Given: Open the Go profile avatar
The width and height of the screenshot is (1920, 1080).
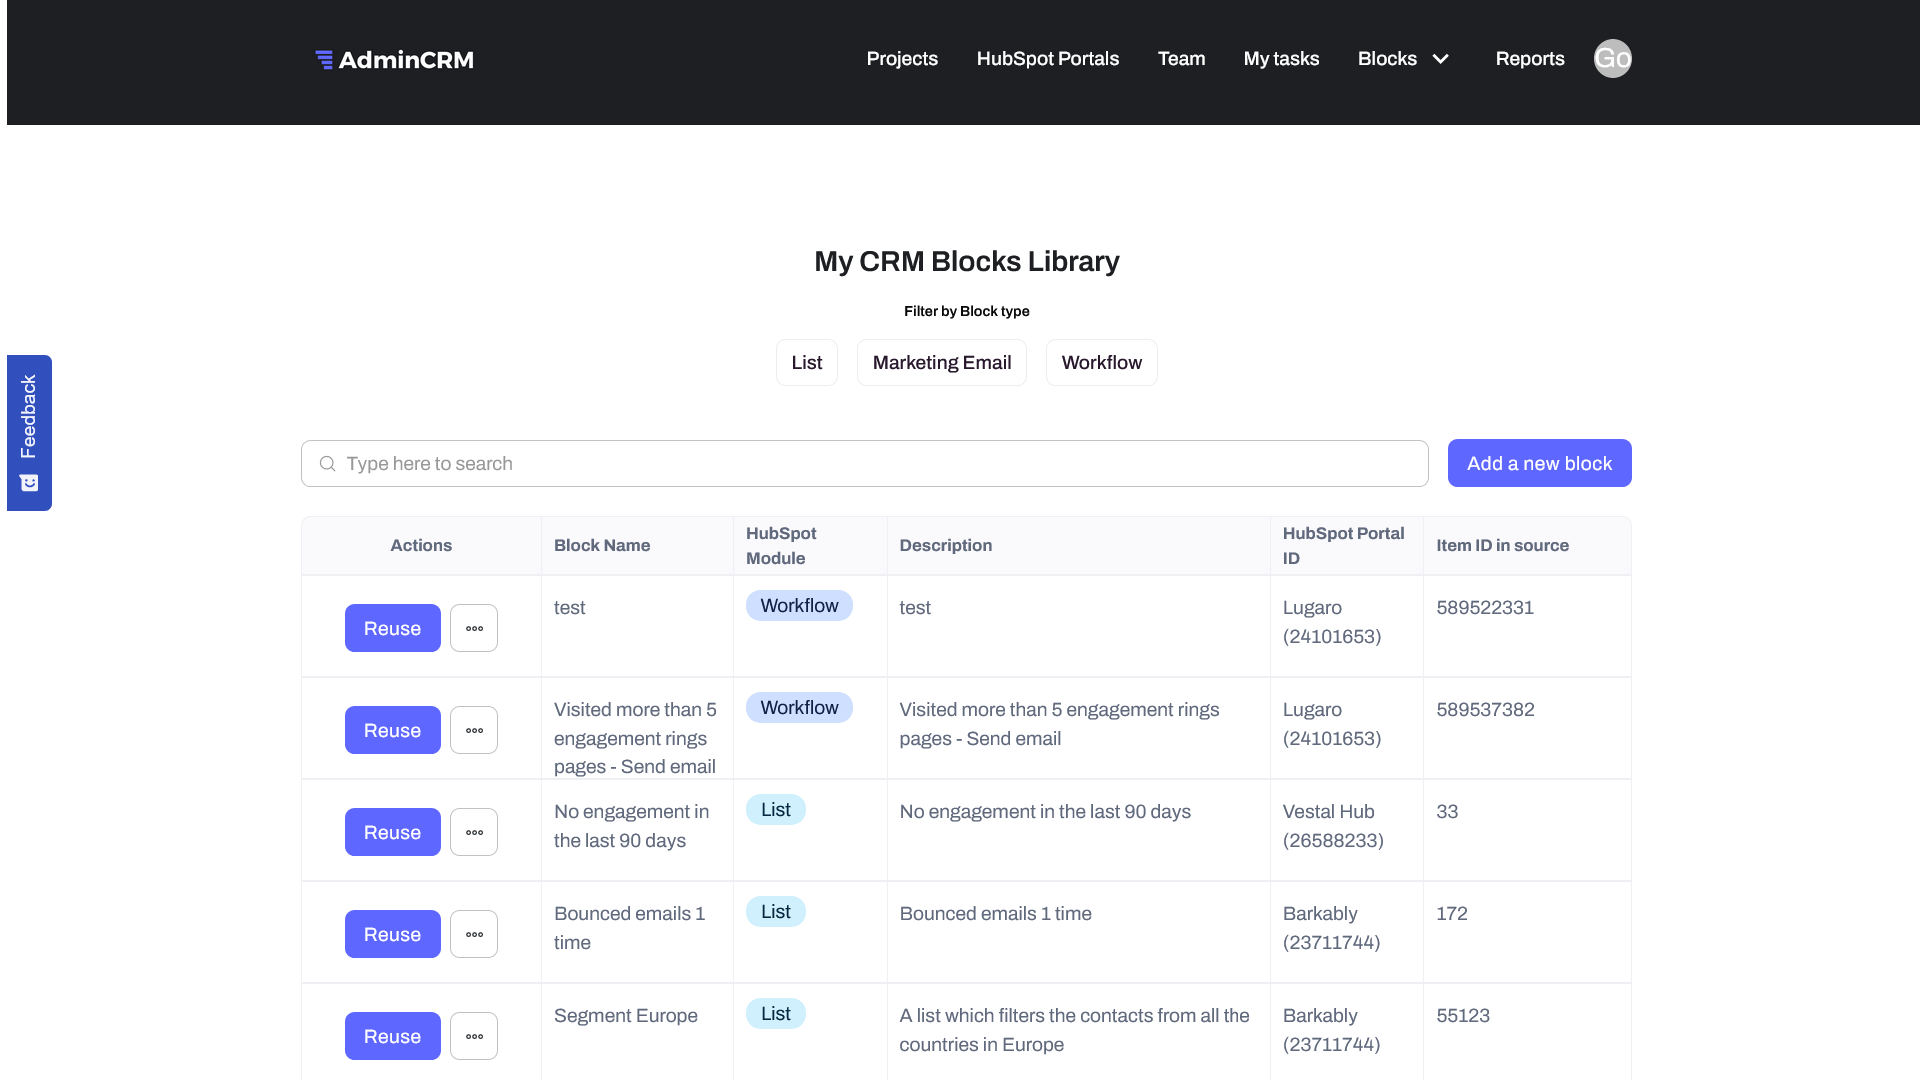Looking at the screenshot, I should [x=1611, y=58].
